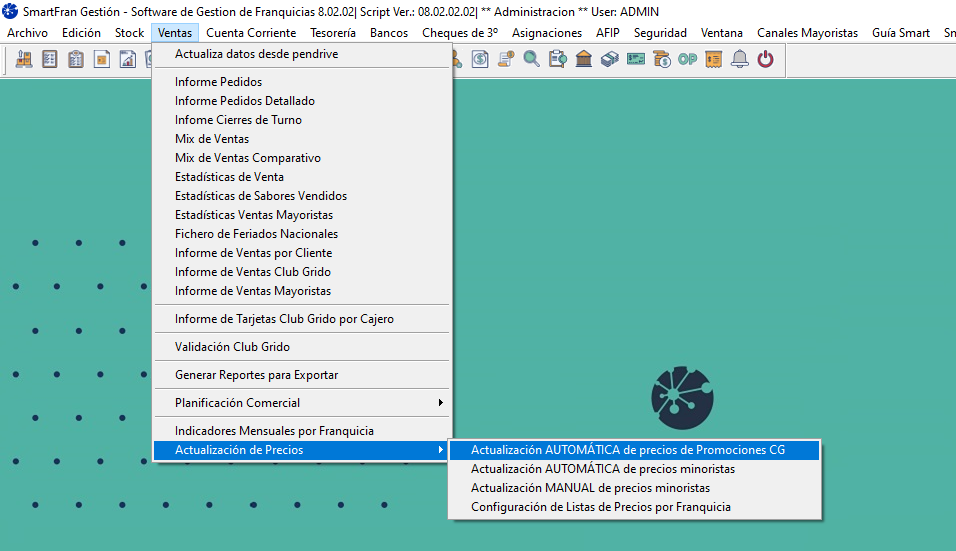Select Validación Club Grido
This screenshot has height=551, width=956.
pos(232,347)
